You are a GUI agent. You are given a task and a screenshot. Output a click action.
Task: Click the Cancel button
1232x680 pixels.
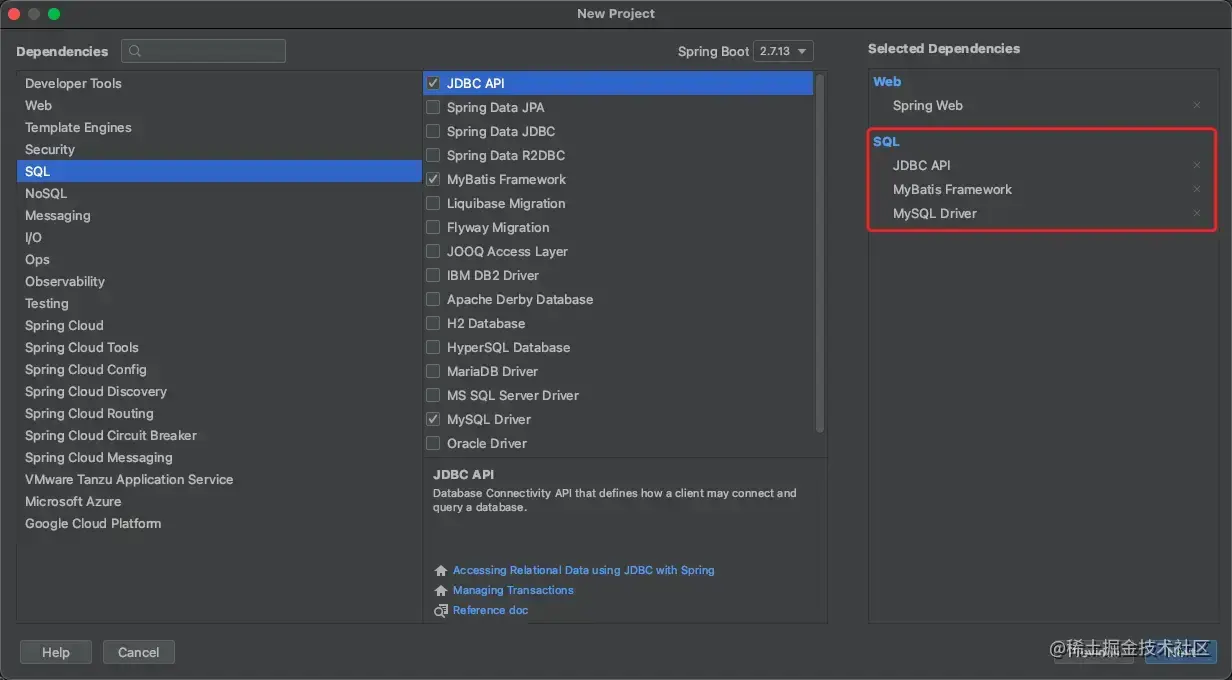coord(138,652)
